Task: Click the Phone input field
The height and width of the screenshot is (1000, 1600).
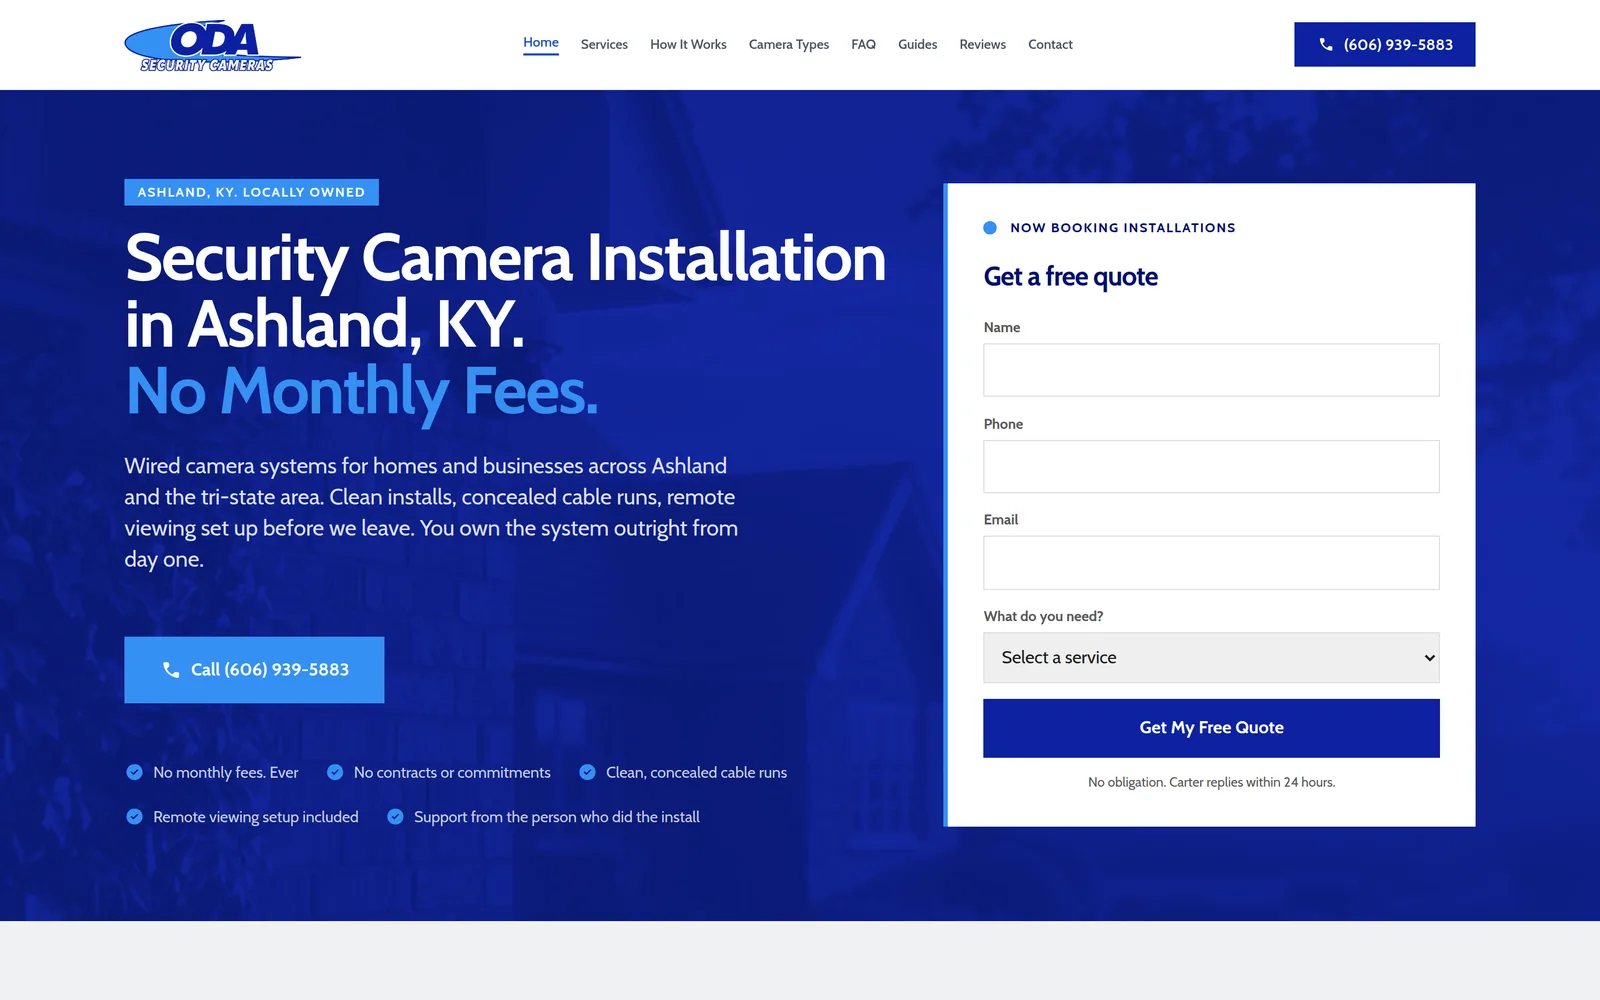Action: tap(1211, 467)
